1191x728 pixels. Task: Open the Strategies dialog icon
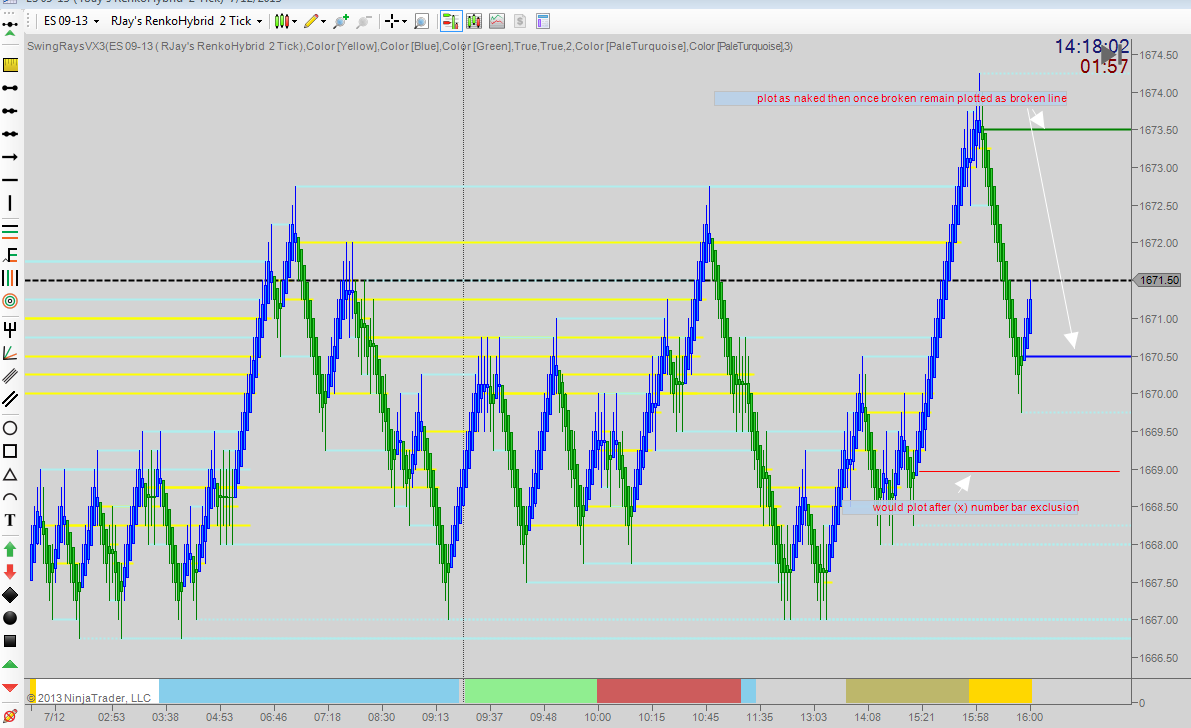point(520,21)
